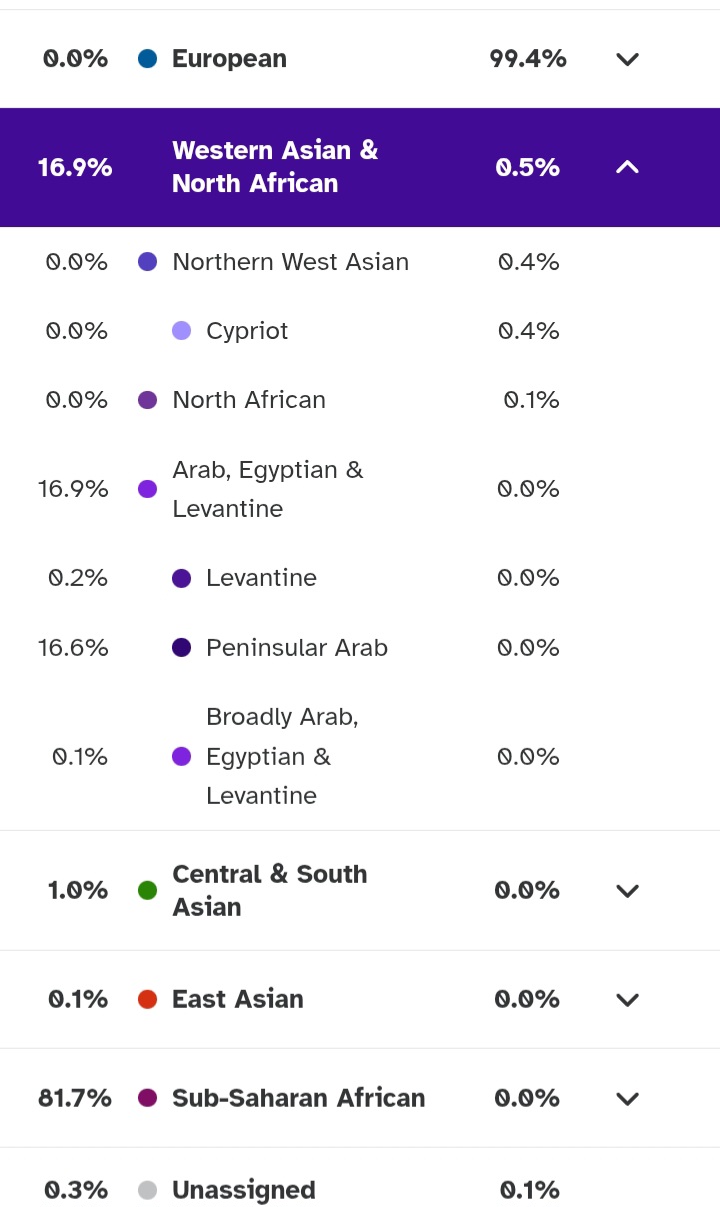The width and height of the screenshot is (720, 1207).
Task: Click the light purple Cypriot dot
Action: pyautogui.click(x=181, y=331)
